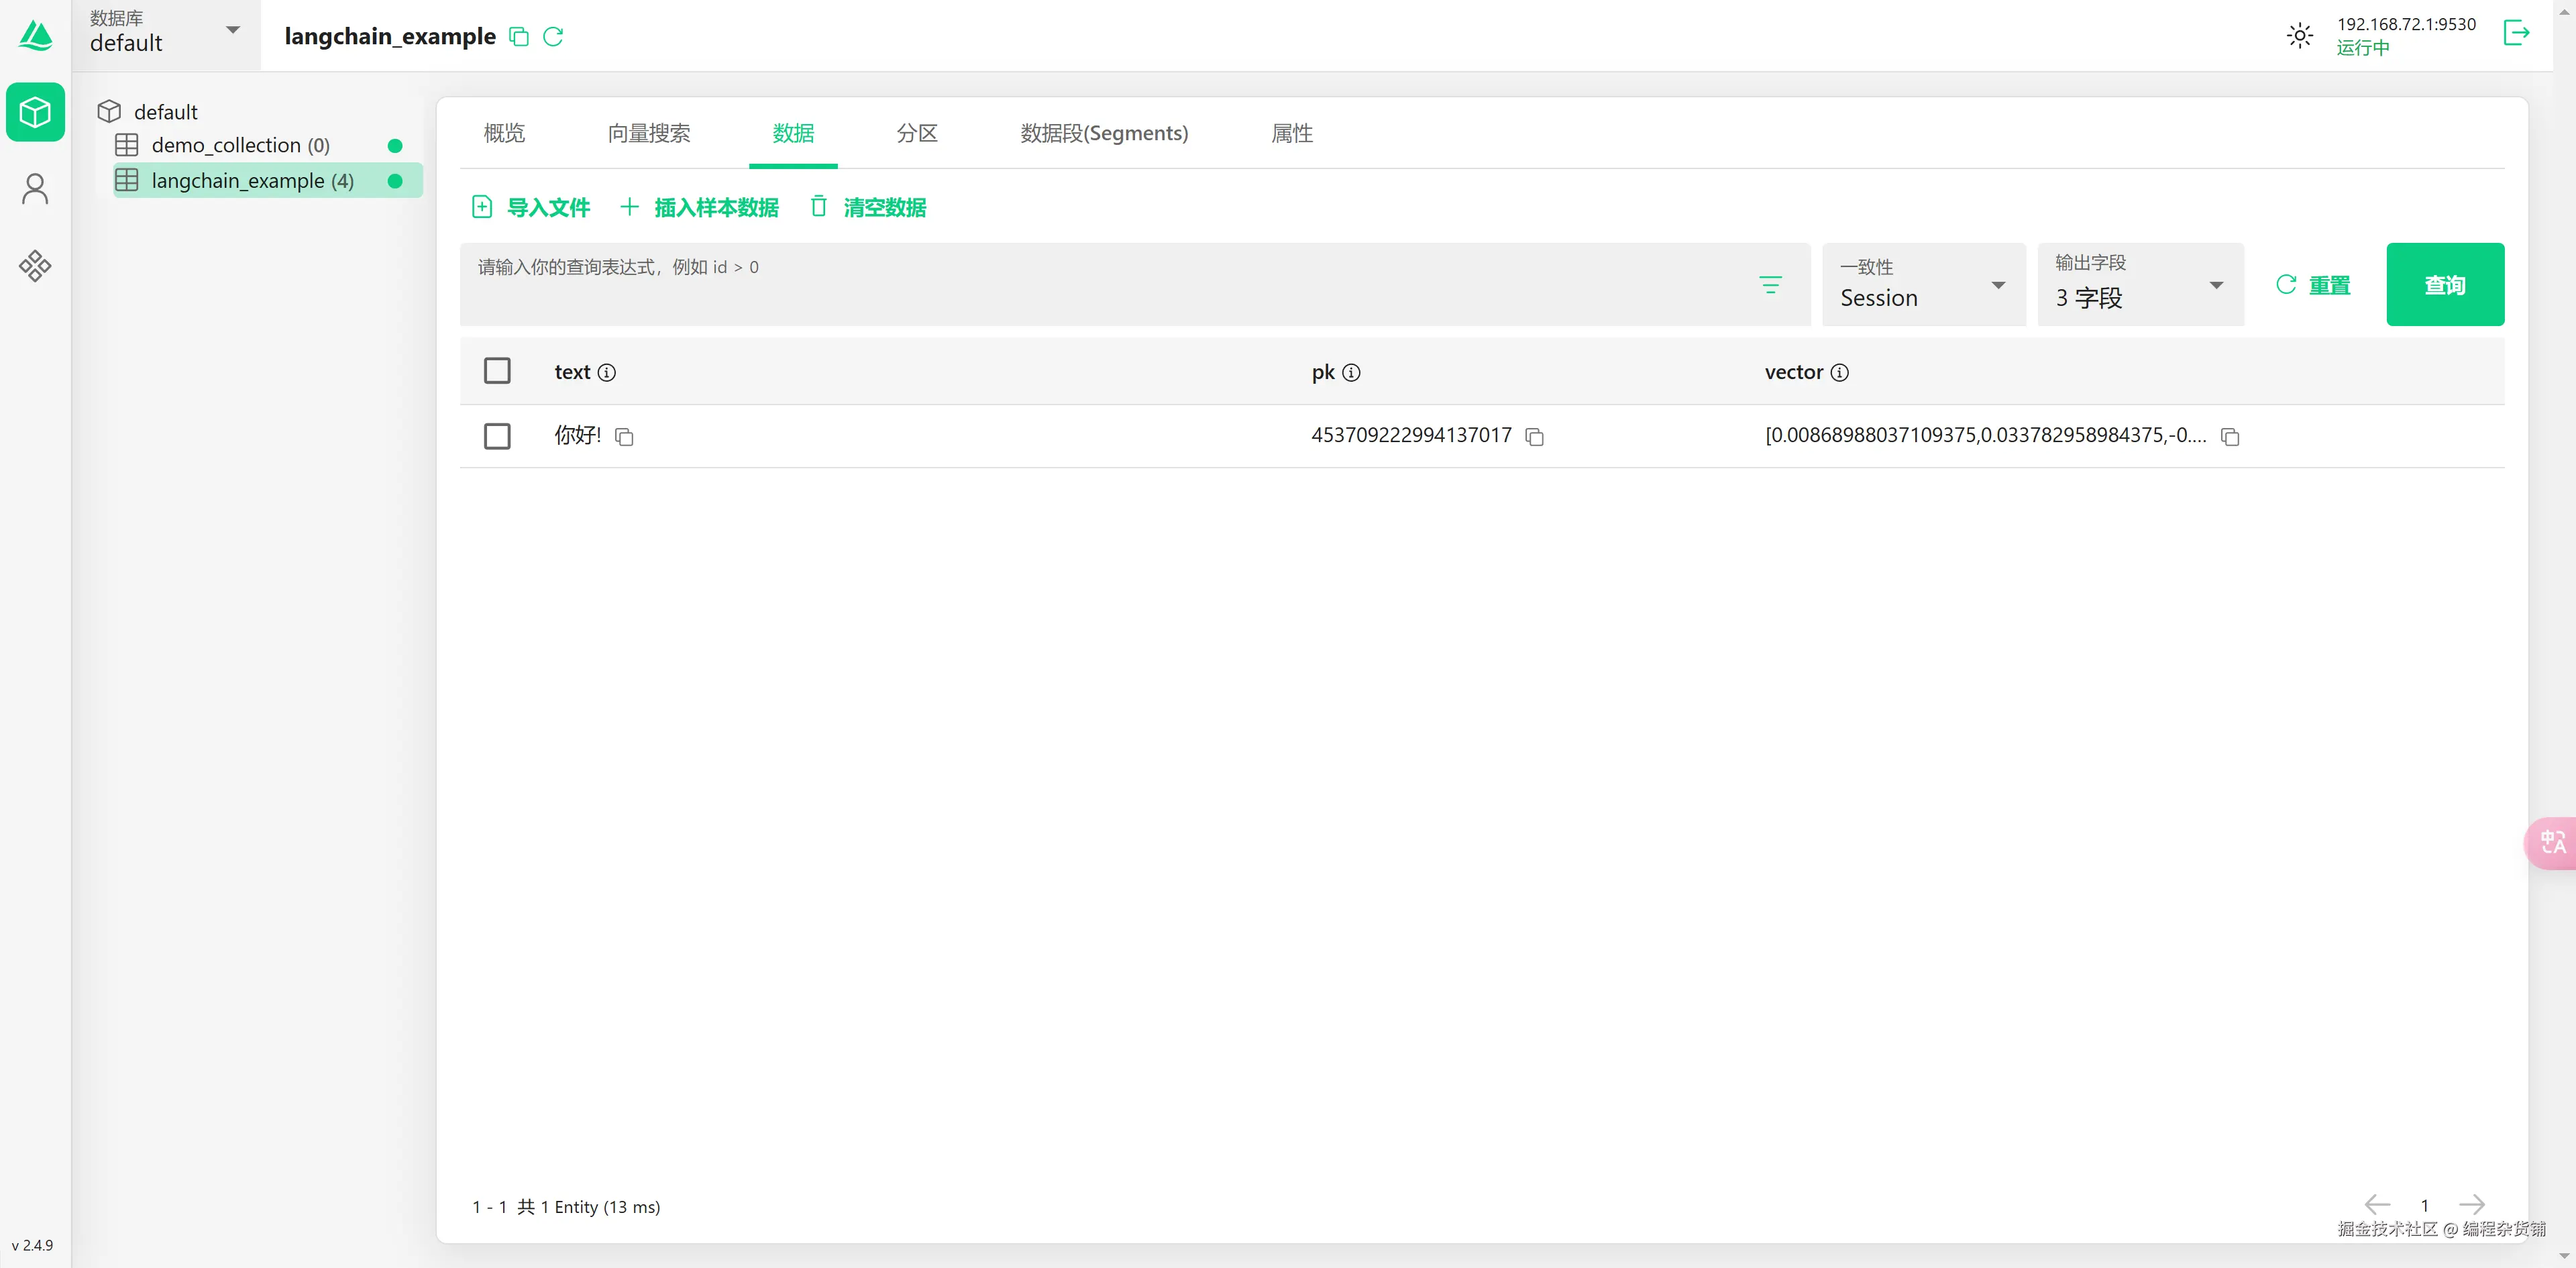The height and width of the screenshot is (1268, 2576).
Task: Check the select-all header checkbox
Action: (497, 371)
